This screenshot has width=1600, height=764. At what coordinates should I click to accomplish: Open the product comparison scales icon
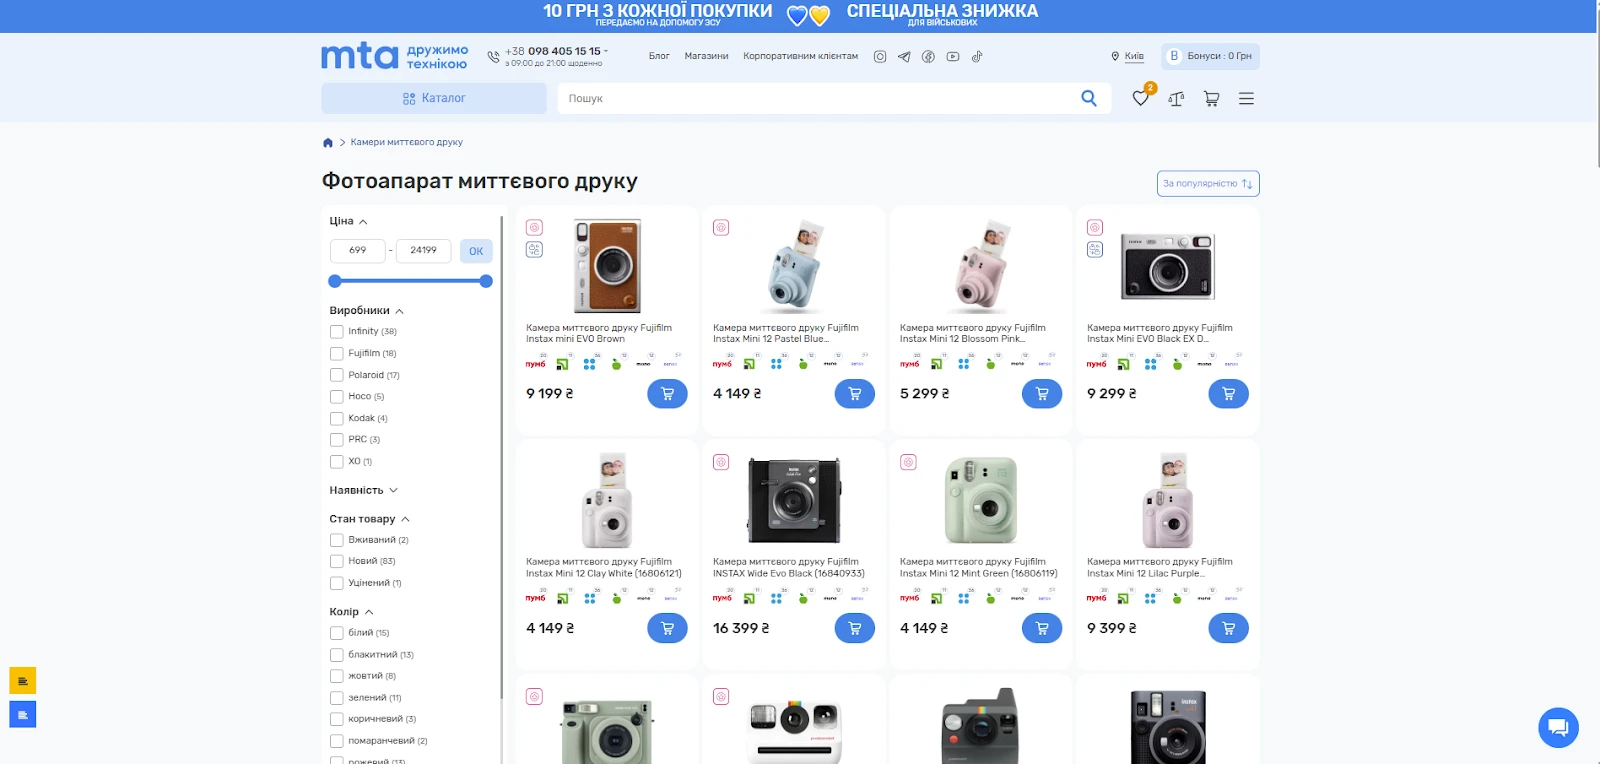1176,99
